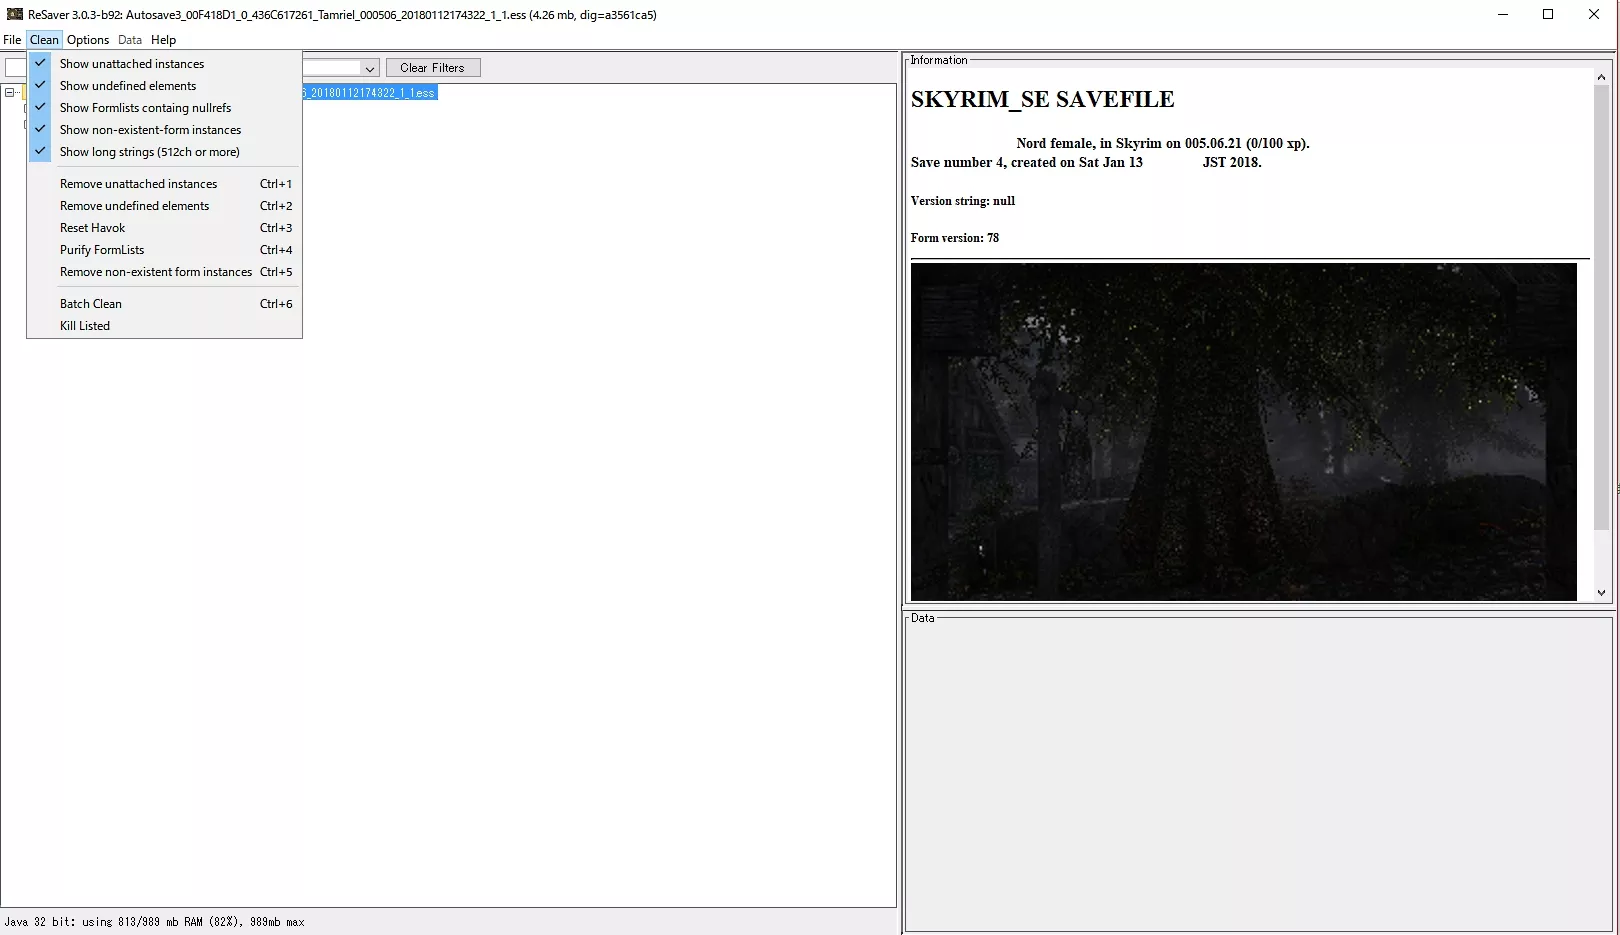Screen dimensions: 1620x935
Task: Minimize the ReSaver window
Action: pyautogui.click(x=1503, y=14)
